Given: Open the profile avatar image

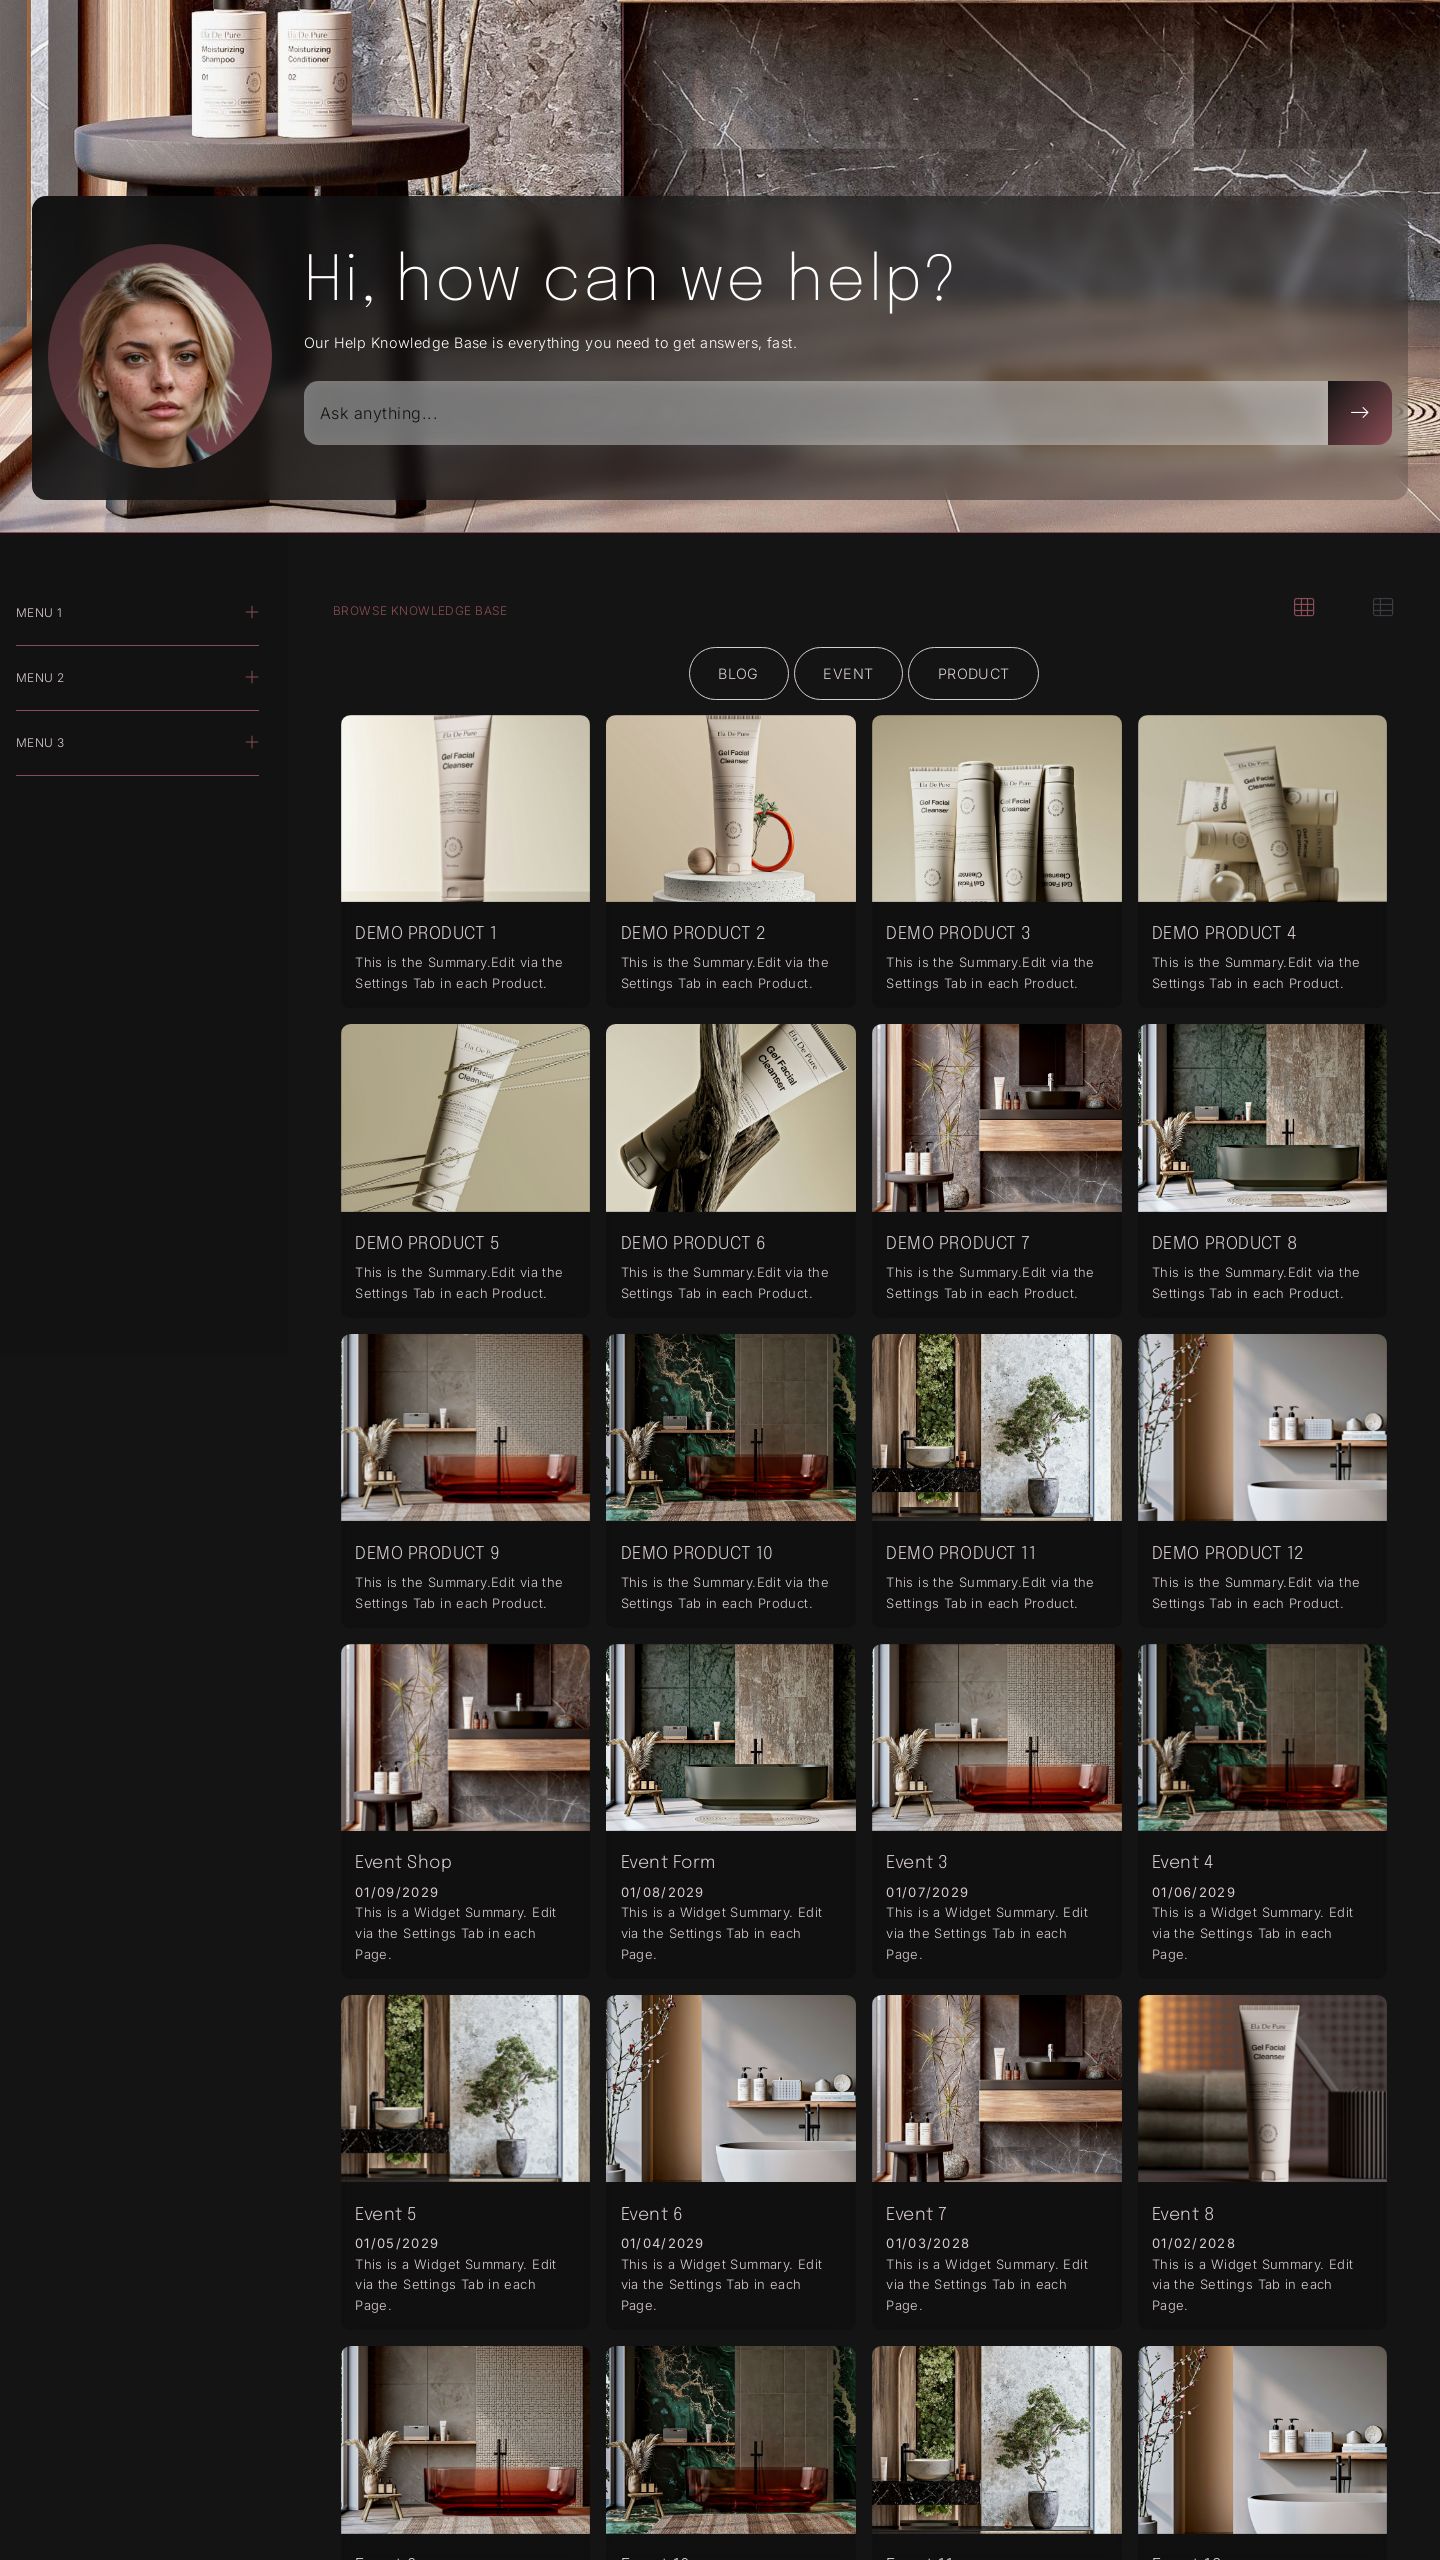Looking at the screenshot, I should pyautogui.click(x=160, y=356).
